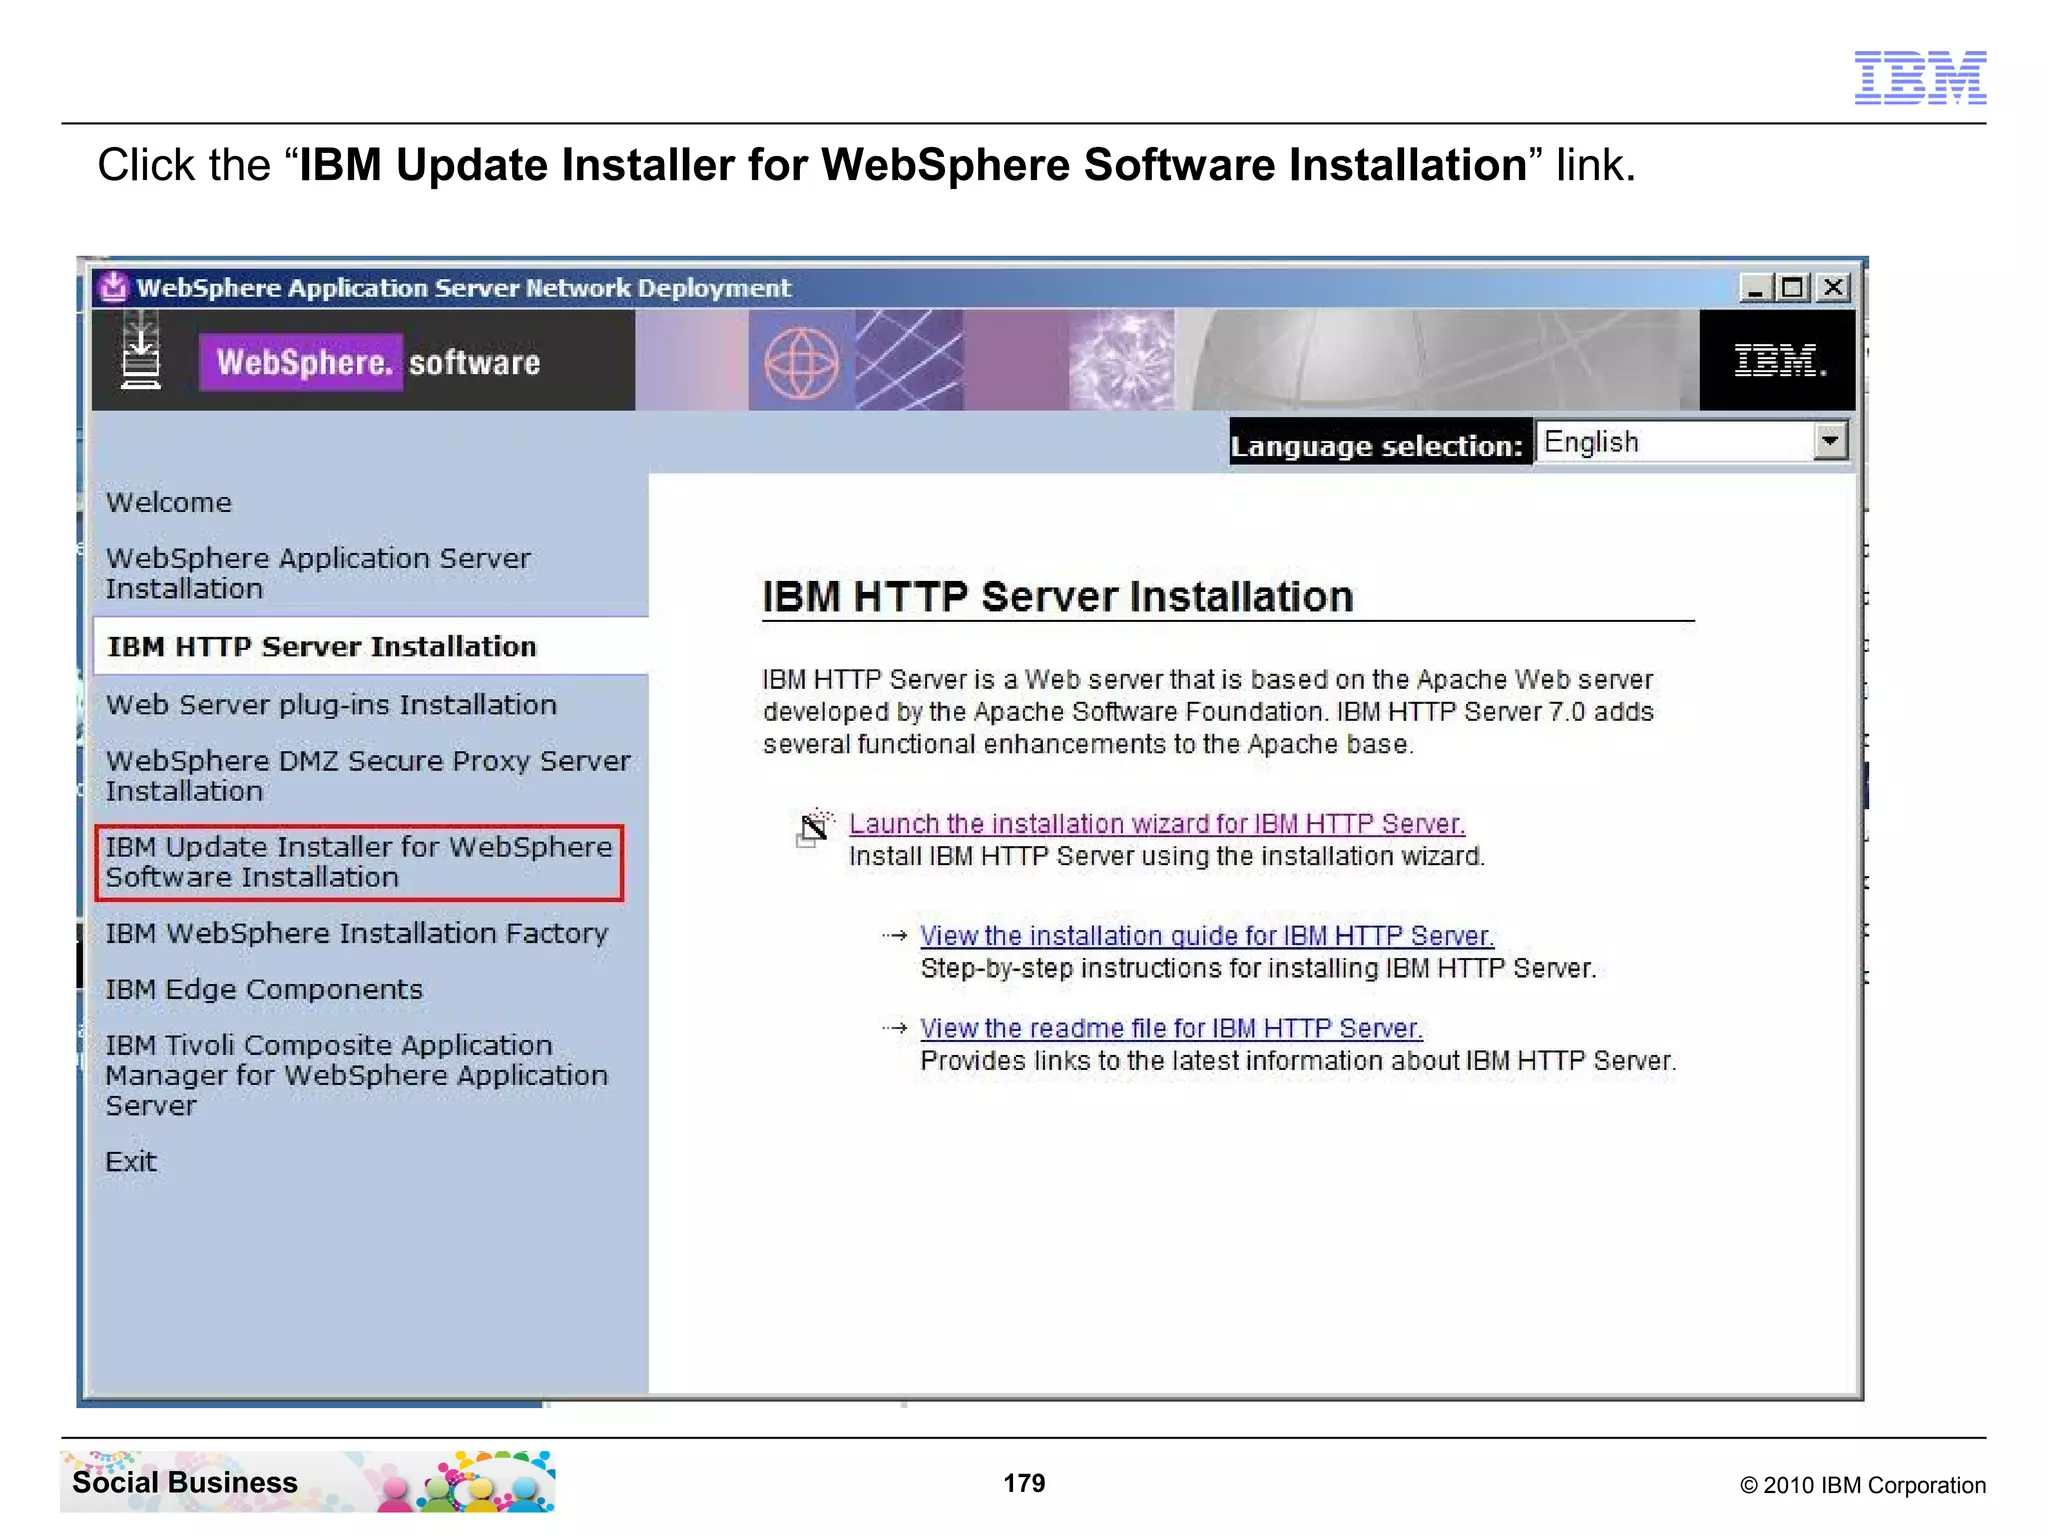Click IBM Update Installer for WebSphere Software Installation

359,862
